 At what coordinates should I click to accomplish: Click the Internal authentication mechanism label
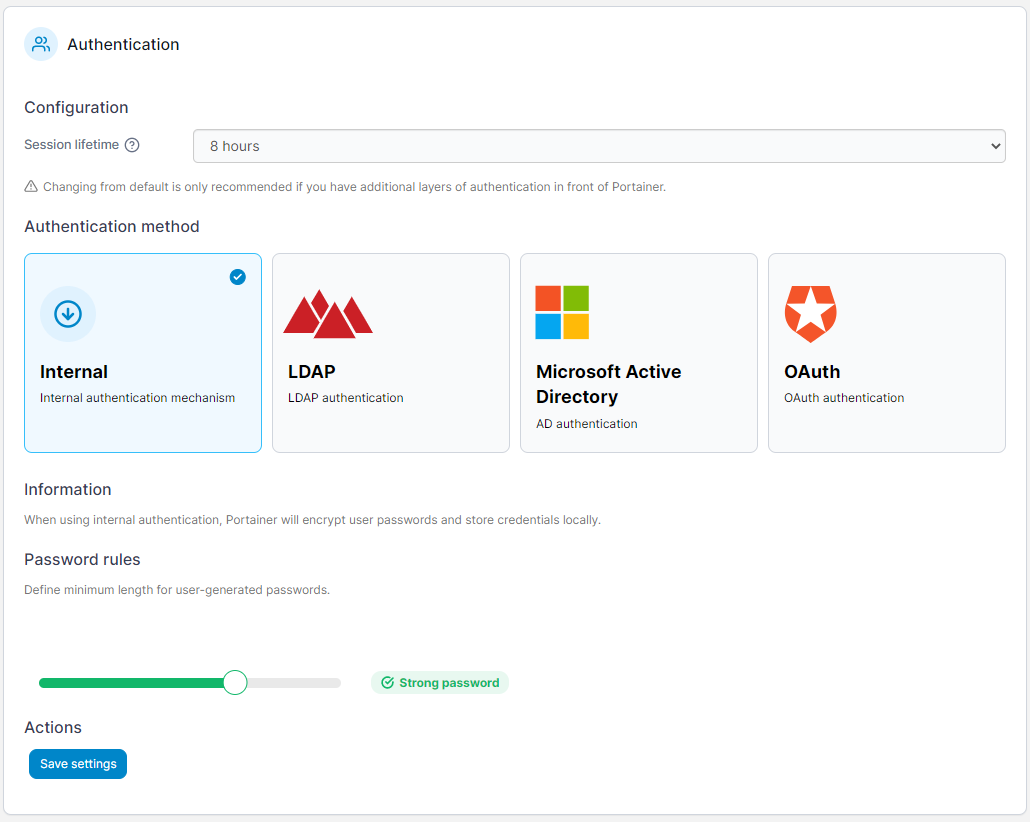pyautogui.click(x=137, y=397)
